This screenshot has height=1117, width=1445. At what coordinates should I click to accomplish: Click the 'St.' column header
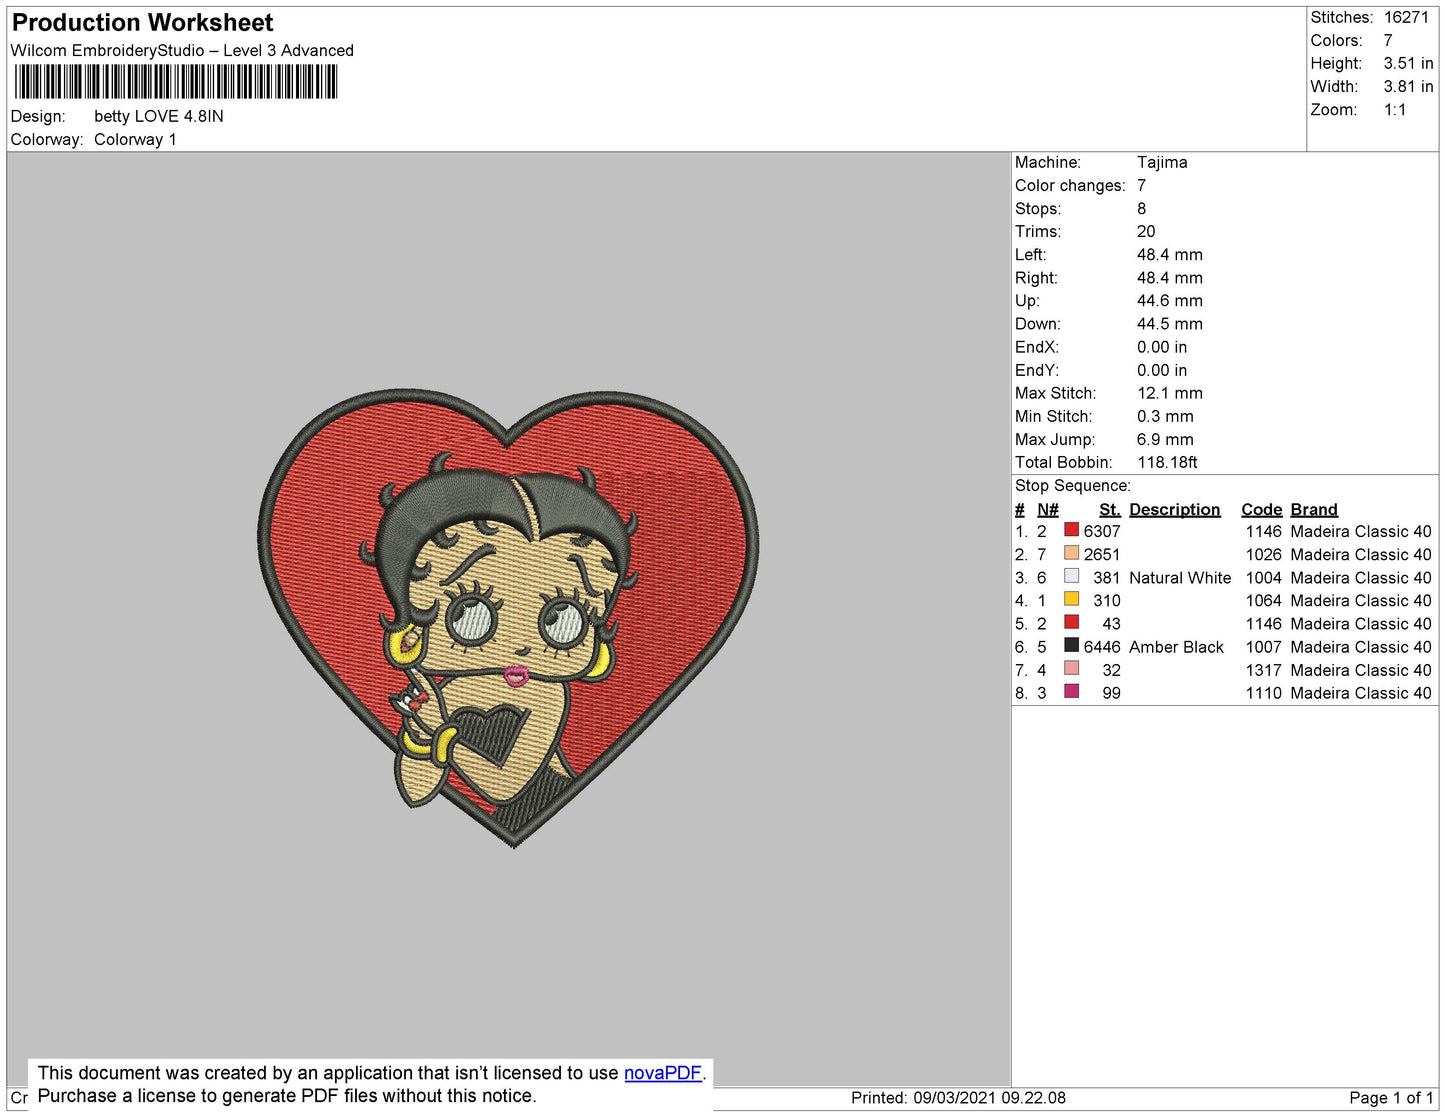1110,509
